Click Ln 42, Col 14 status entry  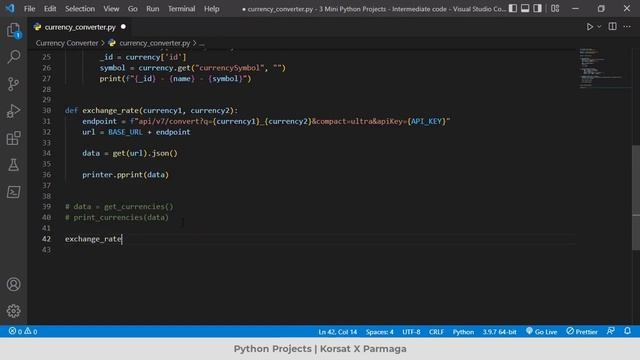click(338, 332)
